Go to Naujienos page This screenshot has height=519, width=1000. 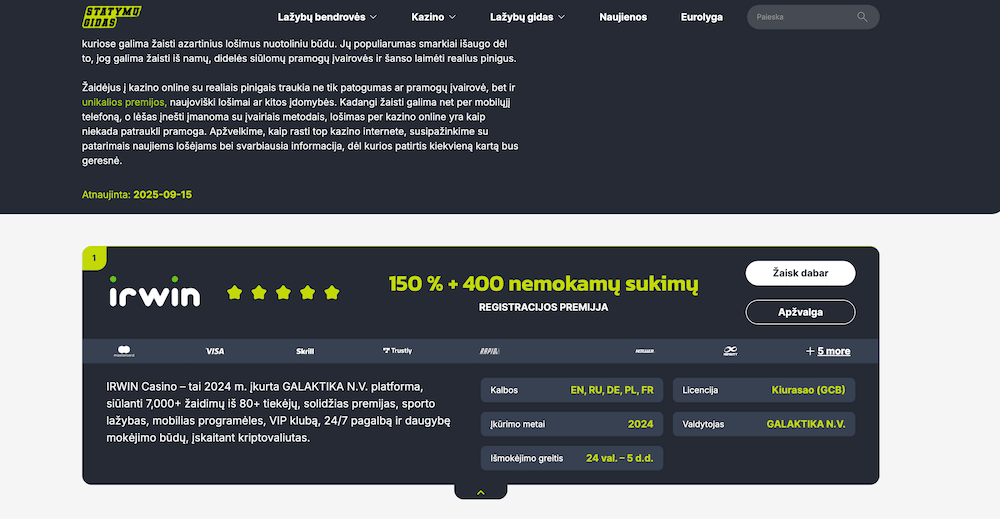[x=623, y=17]
